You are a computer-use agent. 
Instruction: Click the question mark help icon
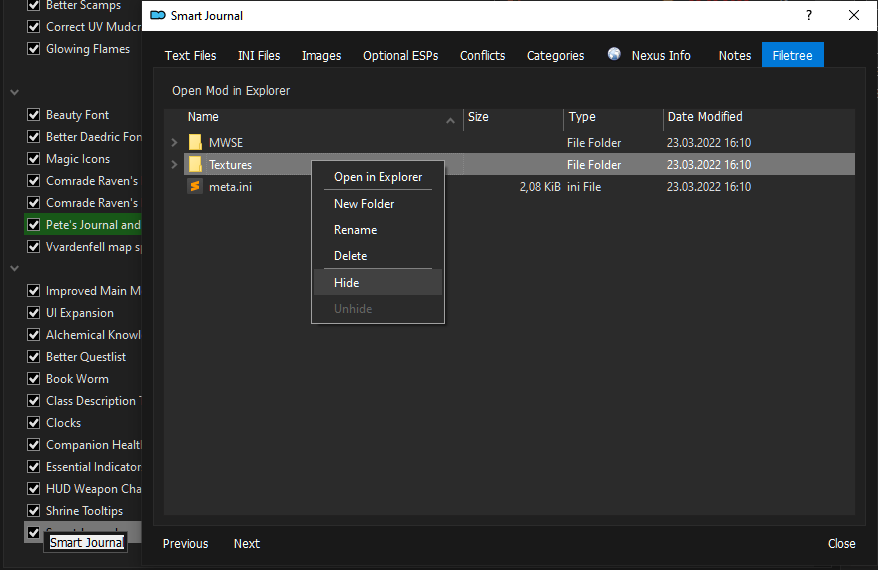pyautogui.click(x=809, y=16)
